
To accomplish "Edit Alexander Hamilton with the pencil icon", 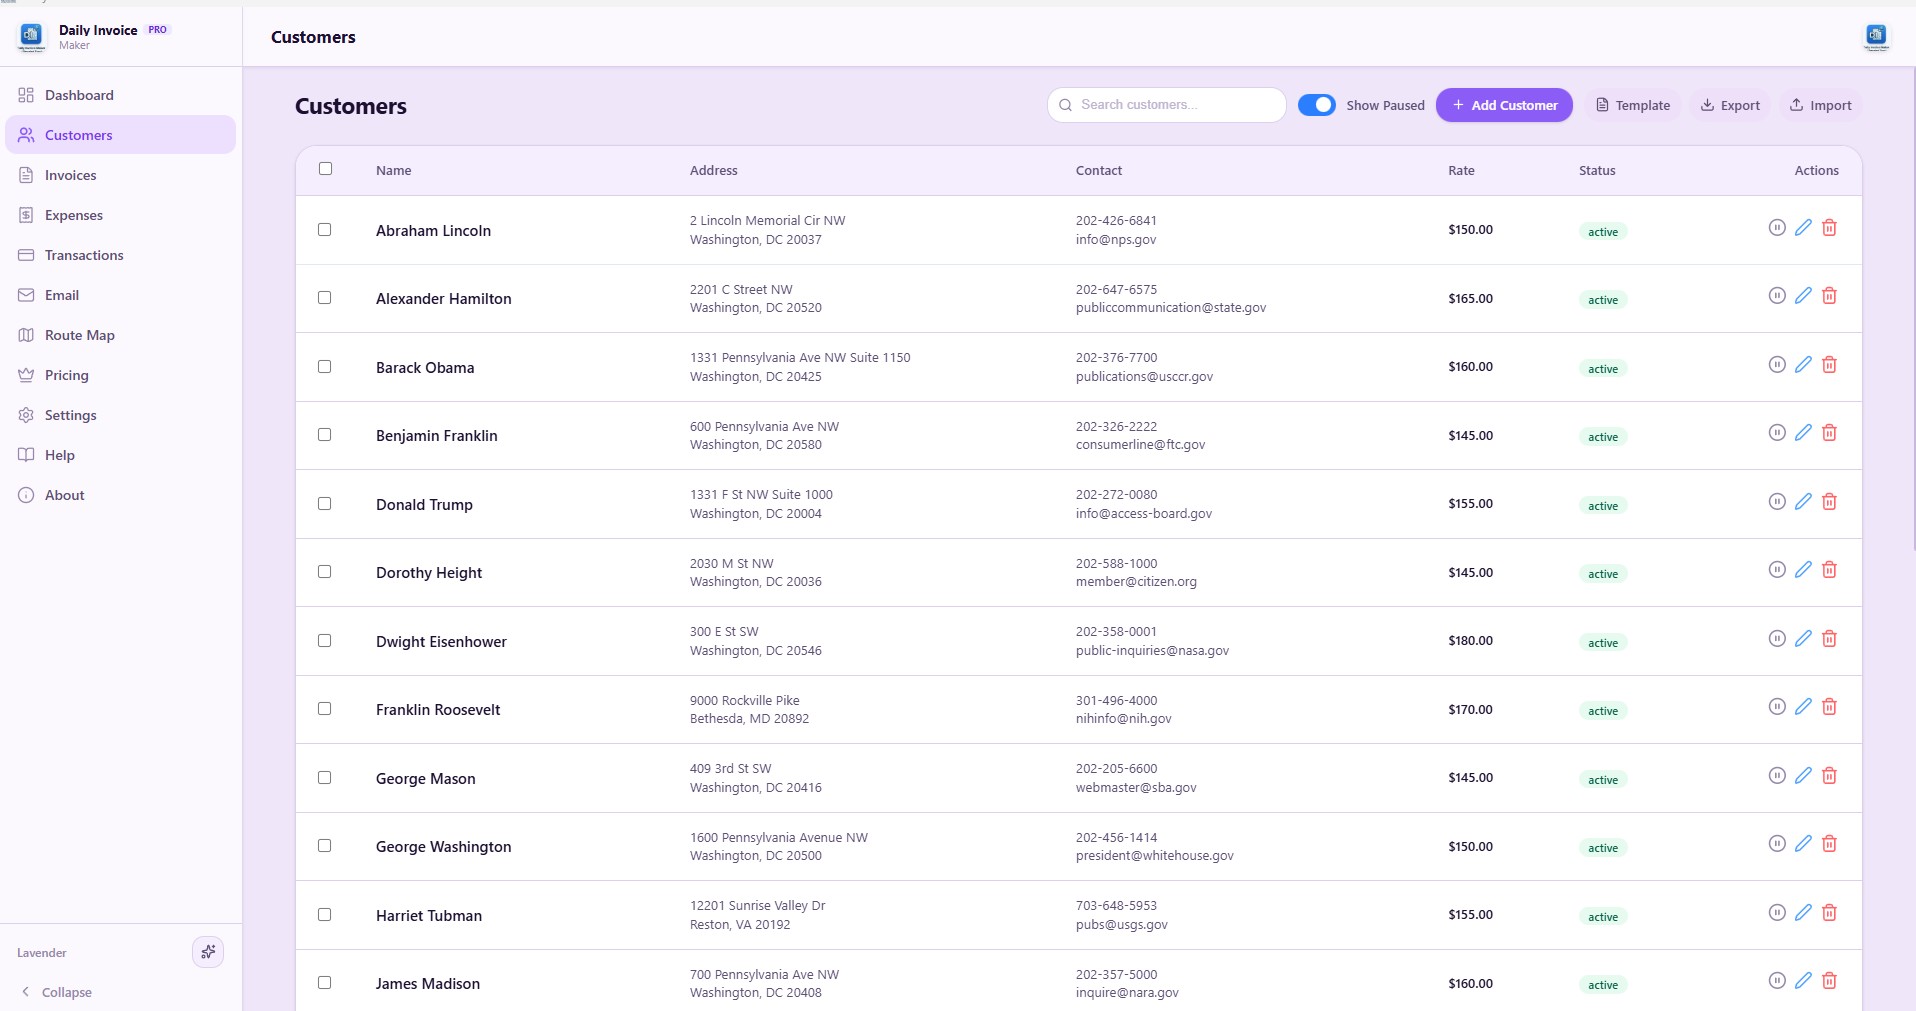I will click(1802, 296).
